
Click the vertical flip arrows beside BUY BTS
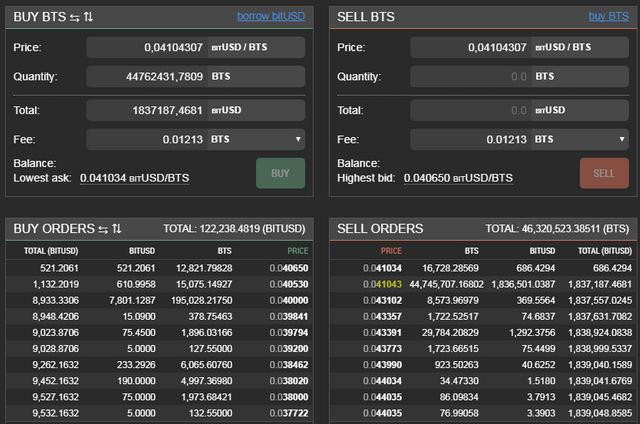[x=87, y=16]
